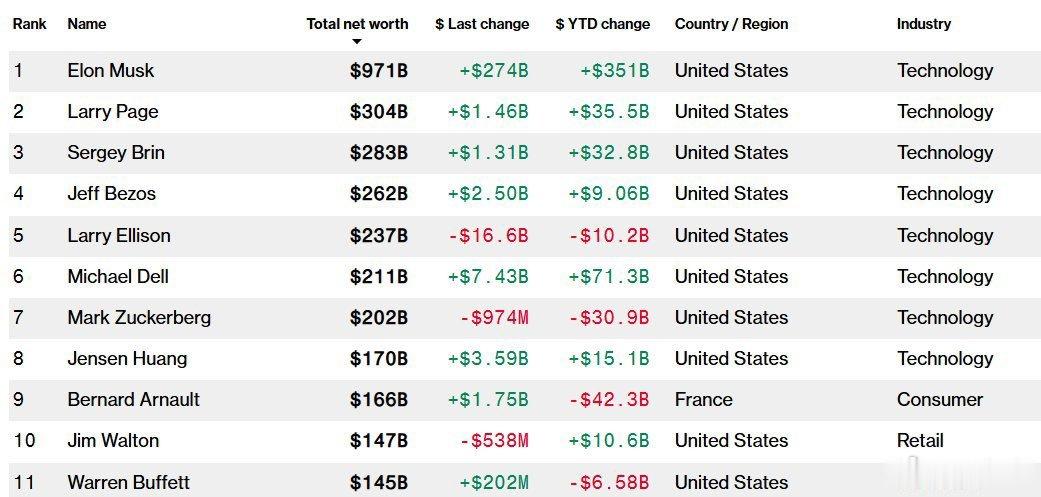Open Warren Buffett's profile
The image size is (1041, 497).
pos(128,482)
